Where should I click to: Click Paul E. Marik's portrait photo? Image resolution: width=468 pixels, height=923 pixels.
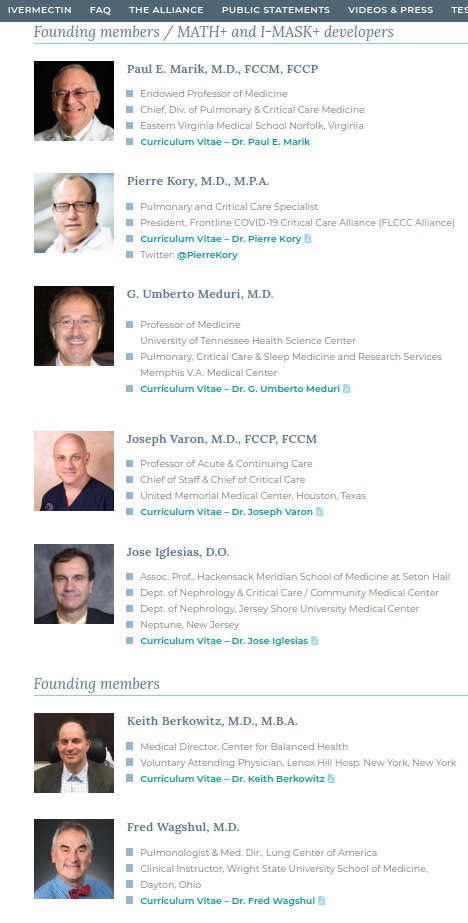click(74, 101)
